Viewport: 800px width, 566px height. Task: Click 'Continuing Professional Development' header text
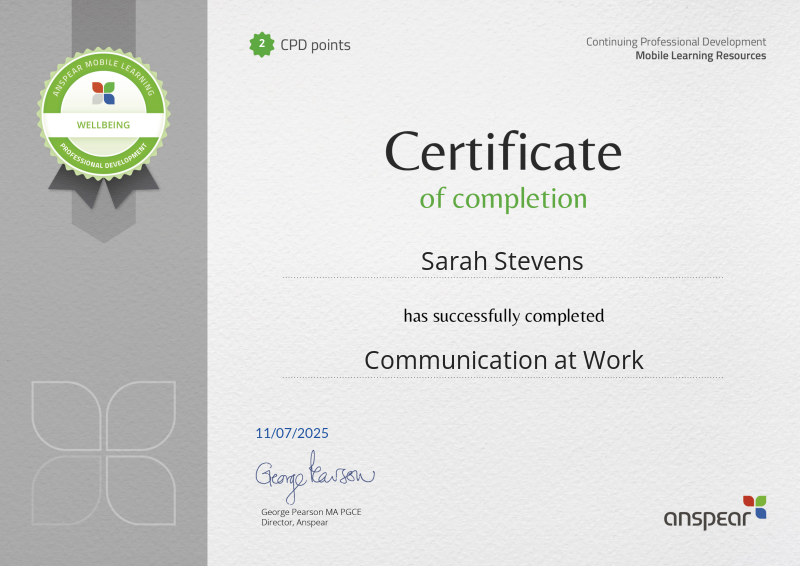pos(676,42)
